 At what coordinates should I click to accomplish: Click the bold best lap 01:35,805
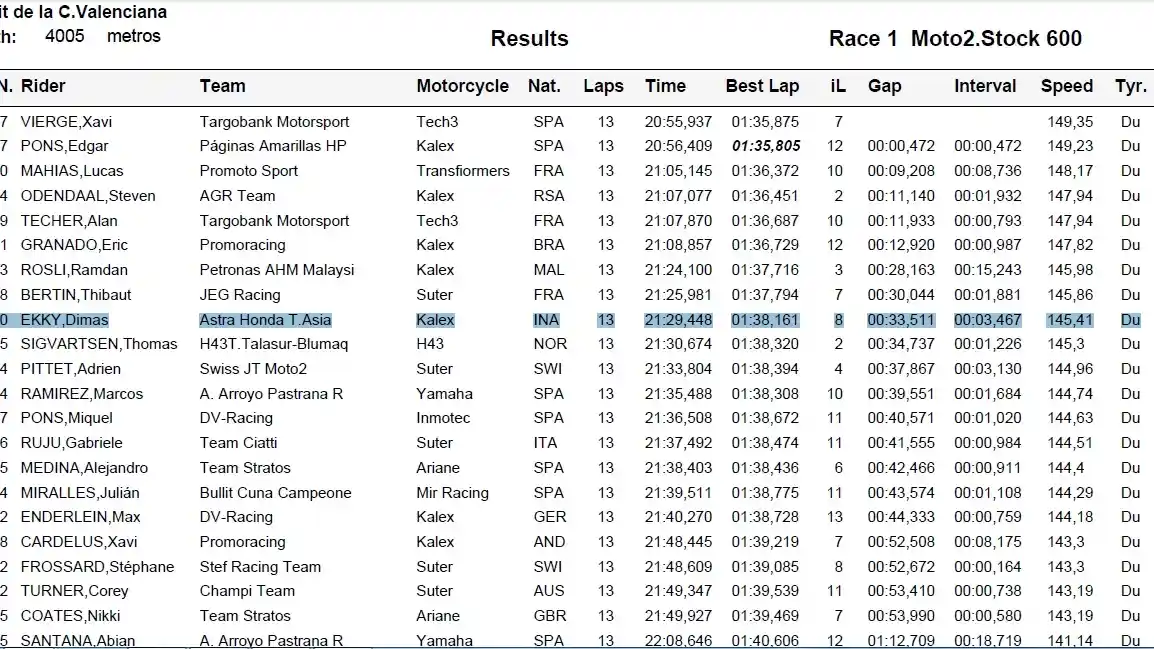click(765, 146)
